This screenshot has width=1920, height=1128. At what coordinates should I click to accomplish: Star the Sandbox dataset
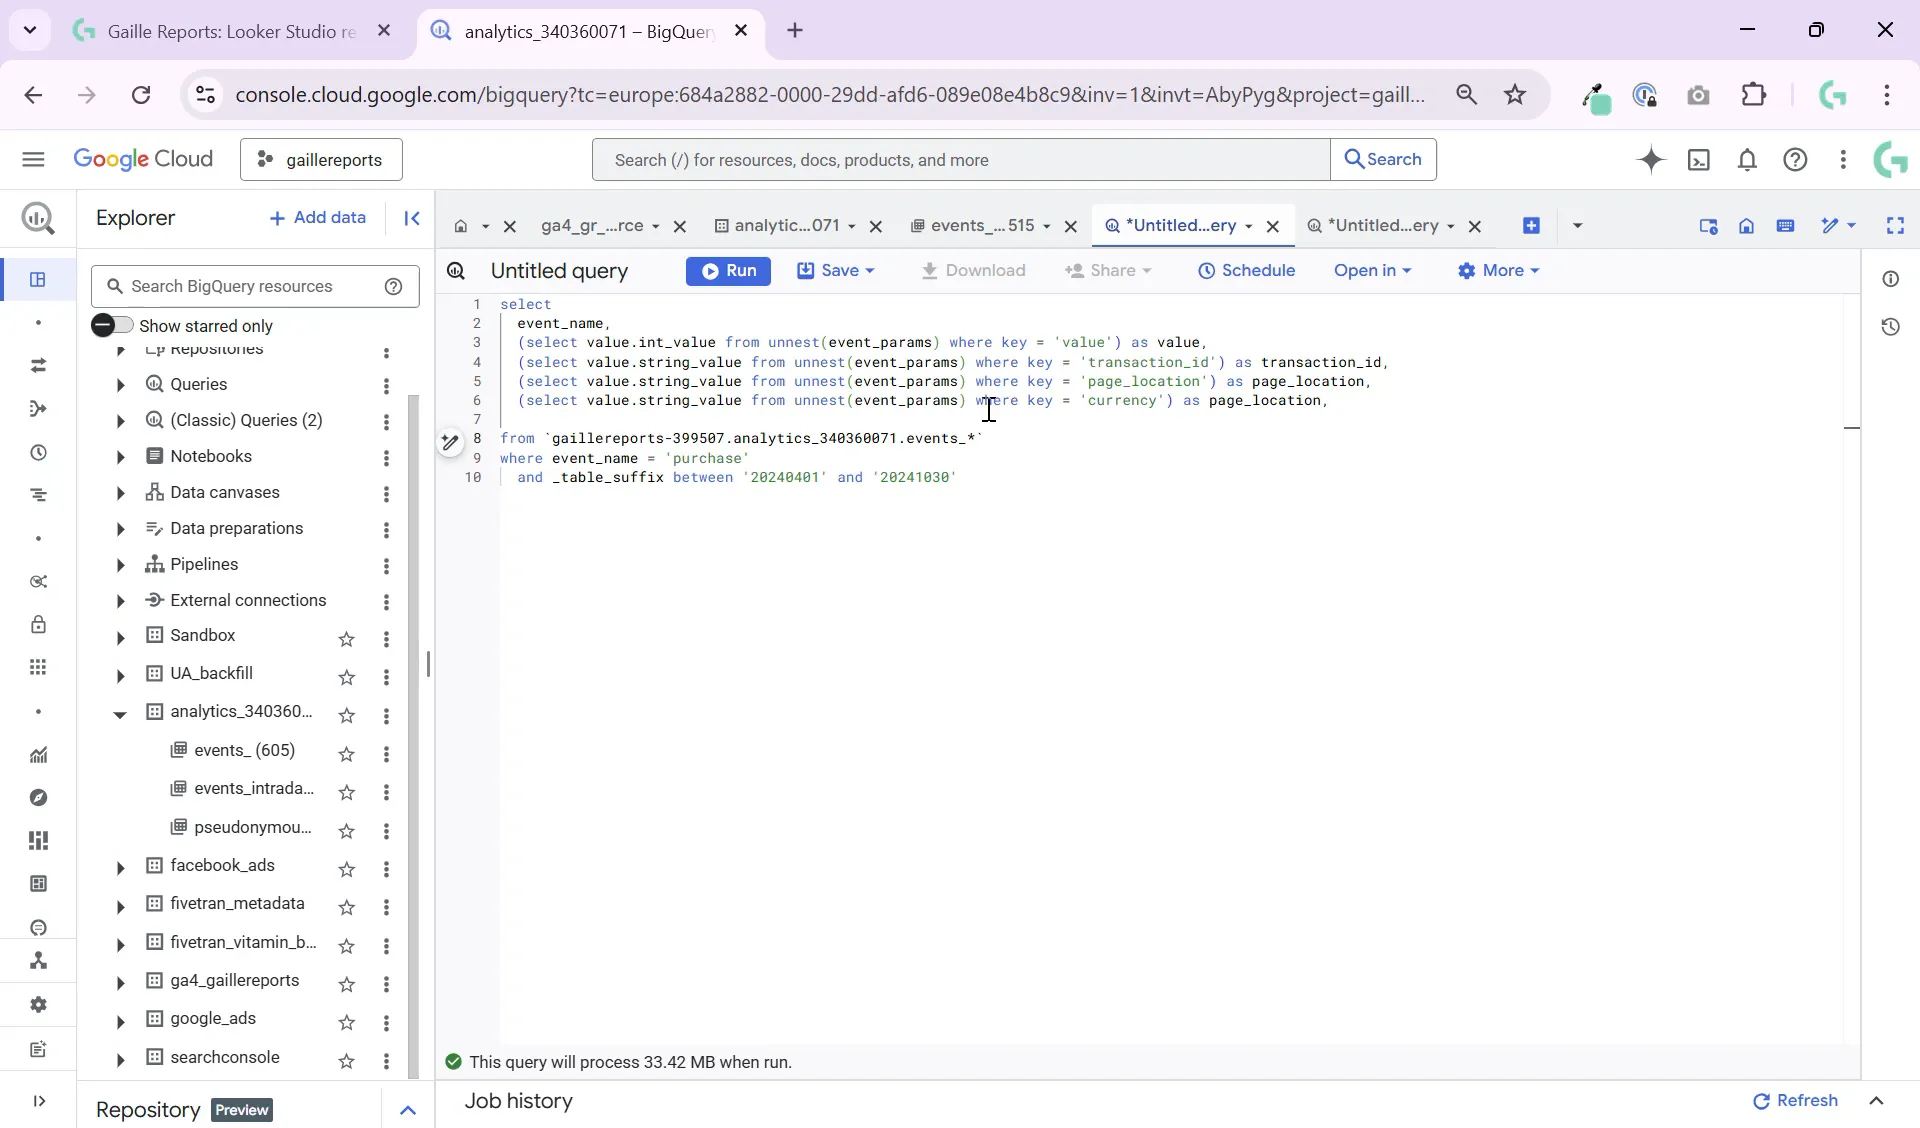[347, 639]
